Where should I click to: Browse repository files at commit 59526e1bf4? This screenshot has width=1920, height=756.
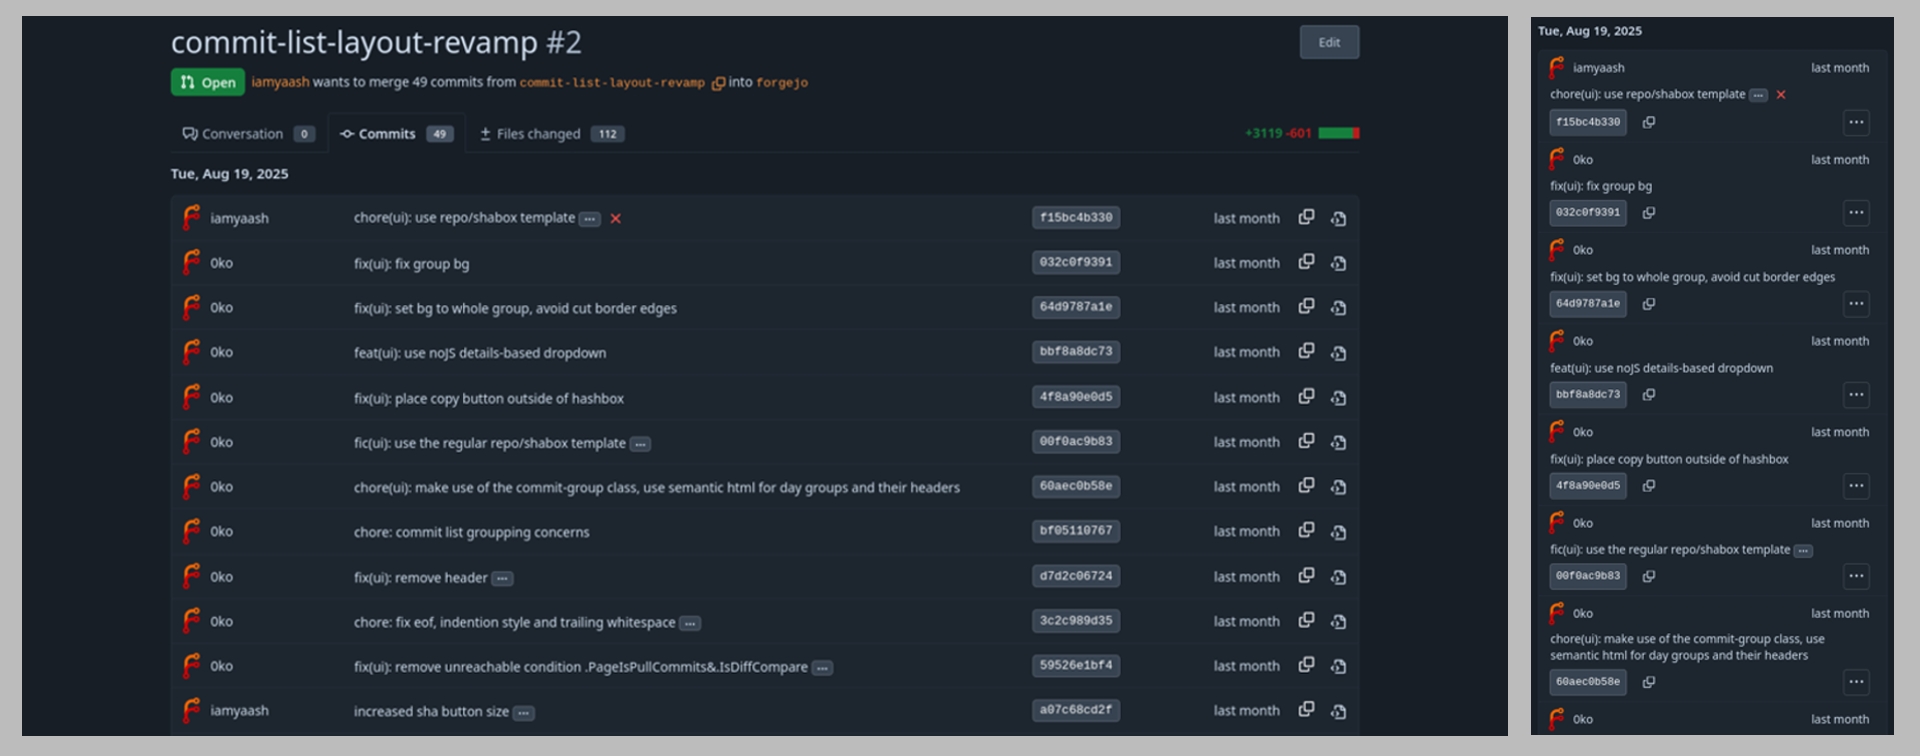click(1338, 666)
